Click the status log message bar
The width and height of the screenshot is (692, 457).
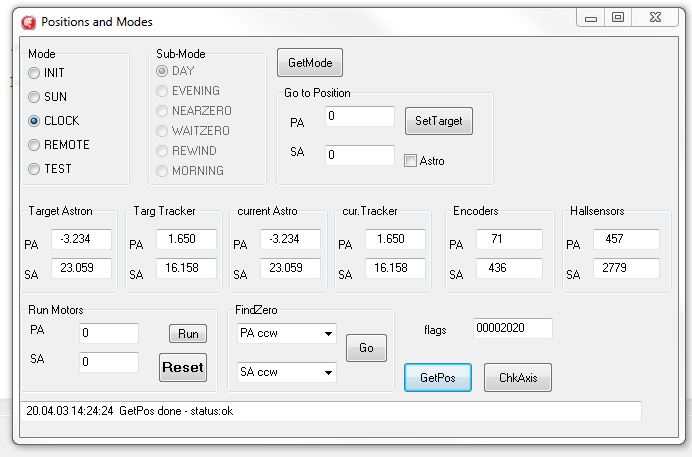tap(330, 411)
